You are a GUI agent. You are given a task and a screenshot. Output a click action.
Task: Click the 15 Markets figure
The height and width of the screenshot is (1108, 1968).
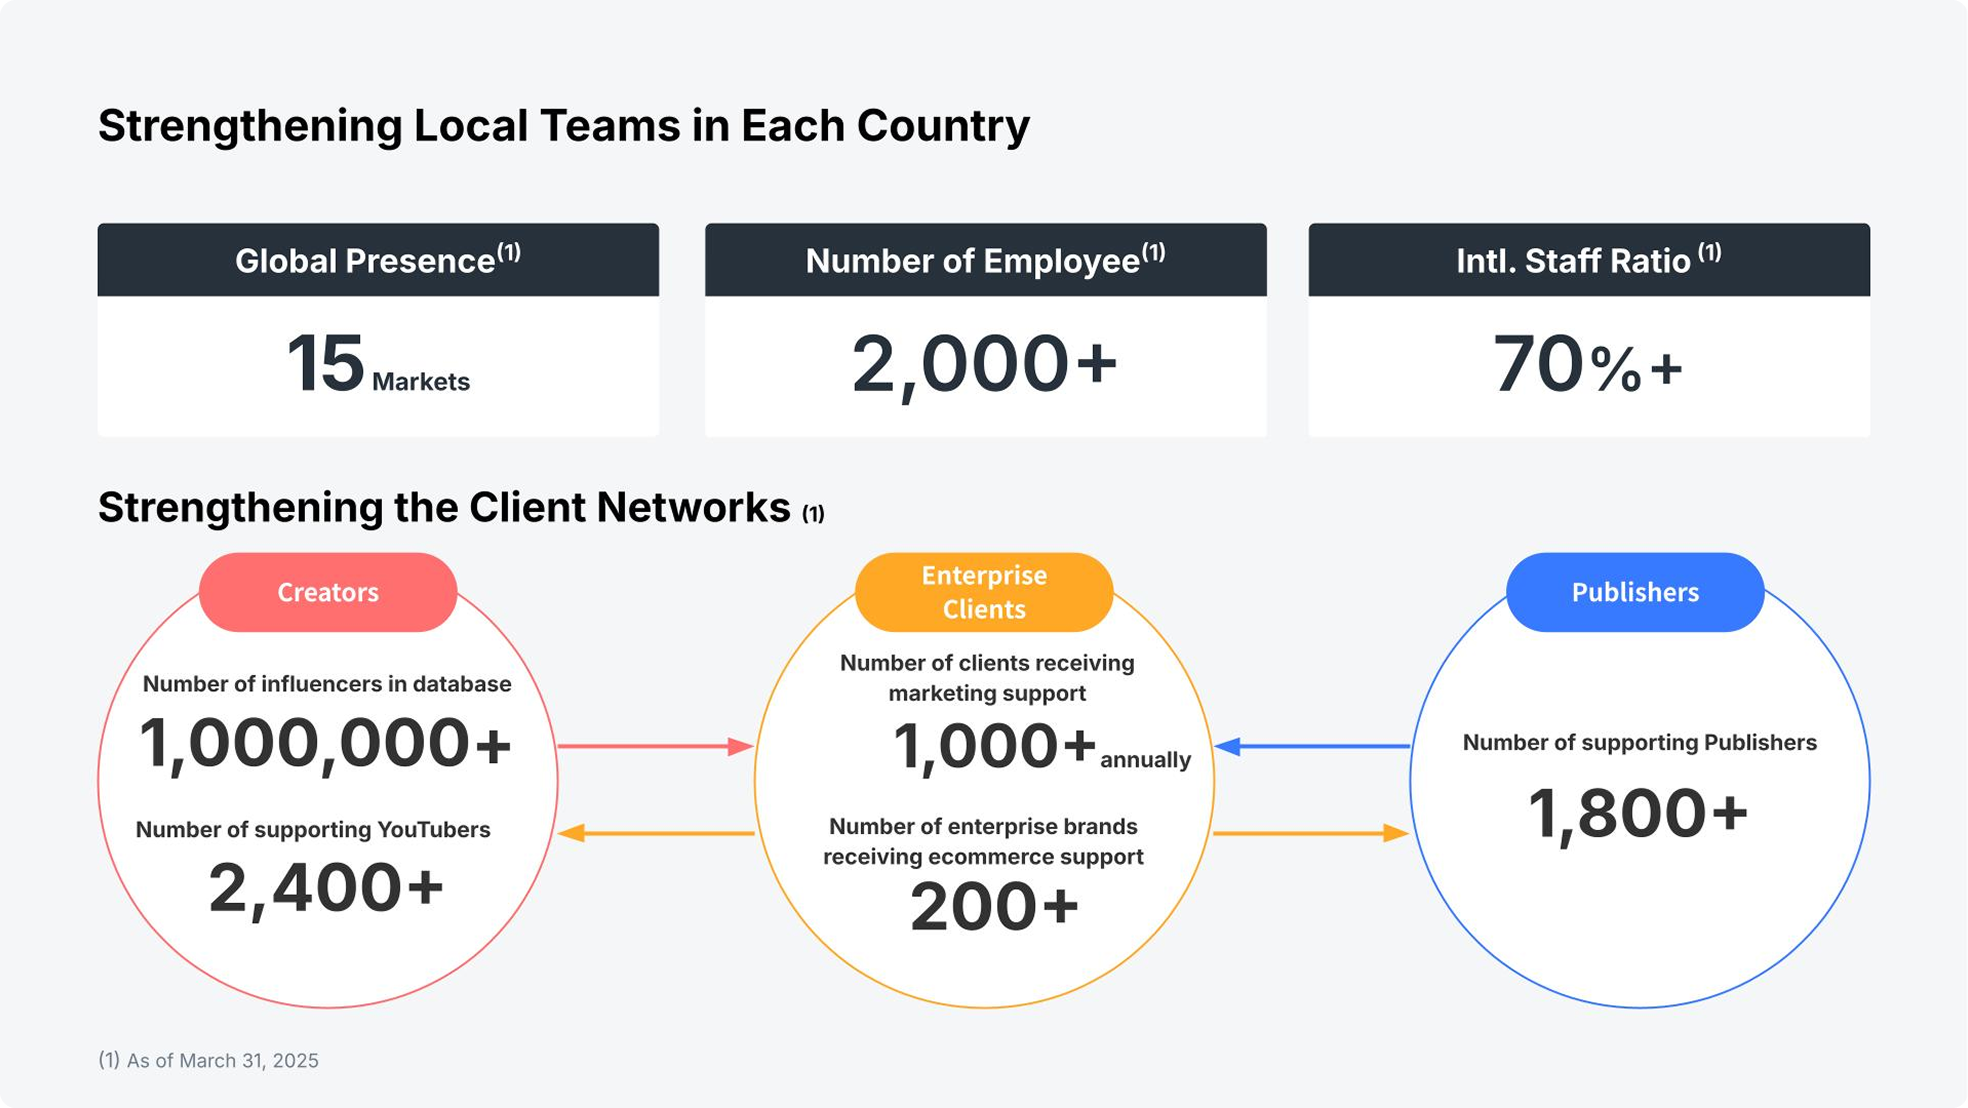click(x=377, y=365)
